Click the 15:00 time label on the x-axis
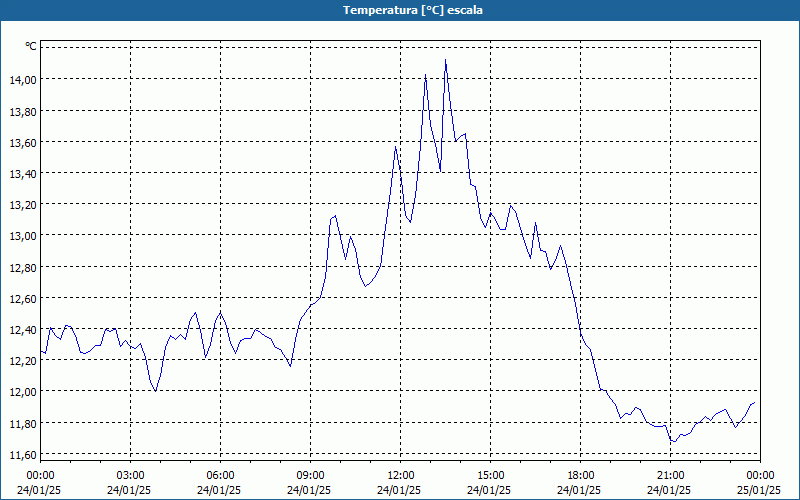Viewport: 800px width, 500px height. [x=490, y=474]
